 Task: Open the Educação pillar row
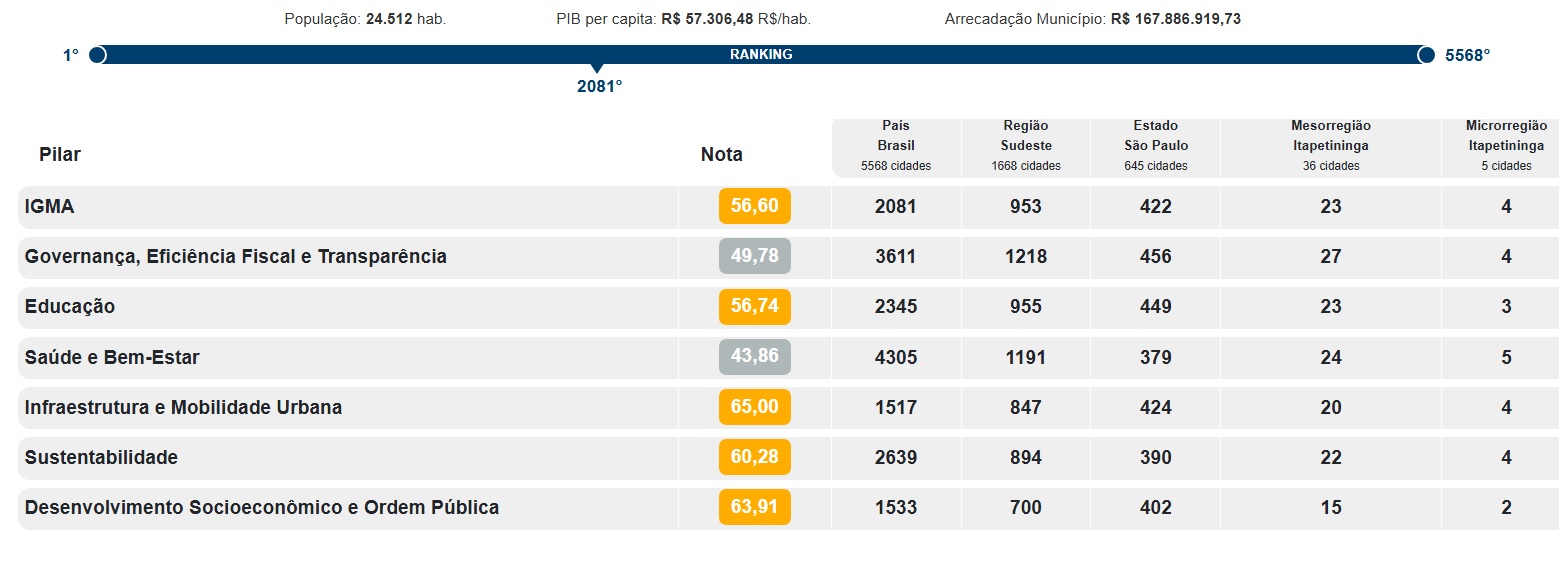pyautogui.click(x=70, y=307)
